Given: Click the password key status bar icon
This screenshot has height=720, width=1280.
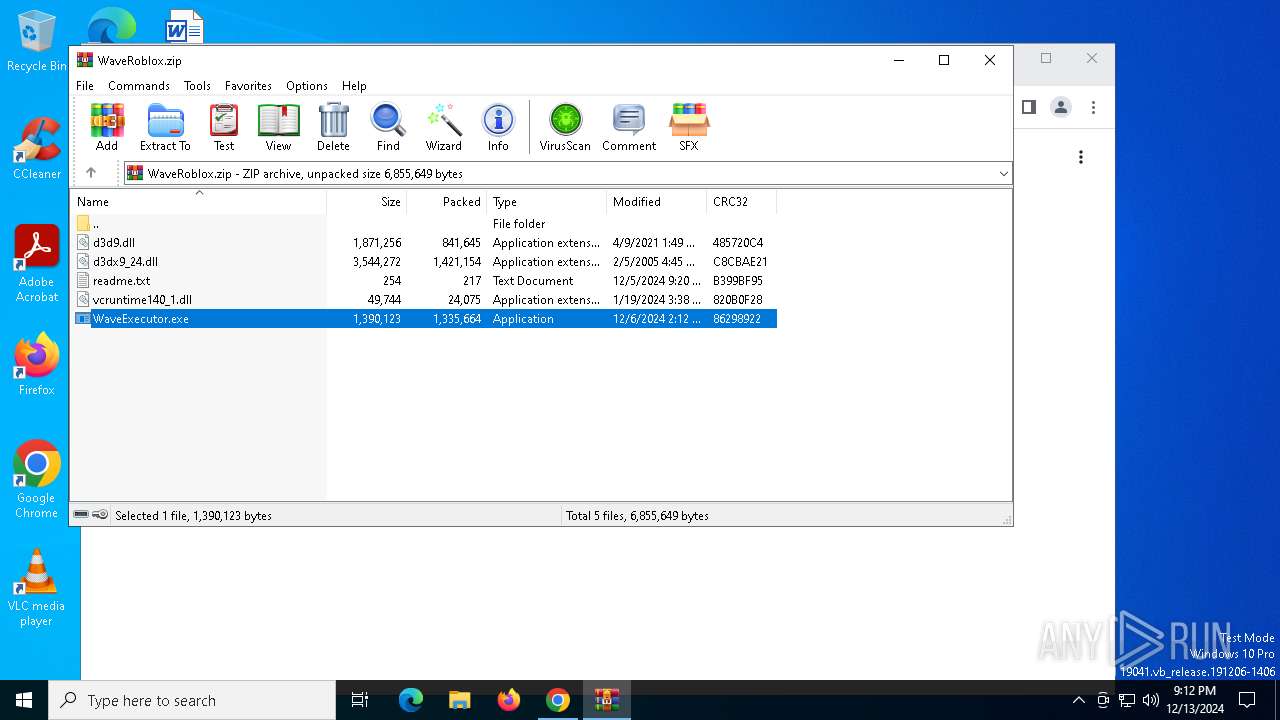Looking at the screenshot, I should click(100, 515).
